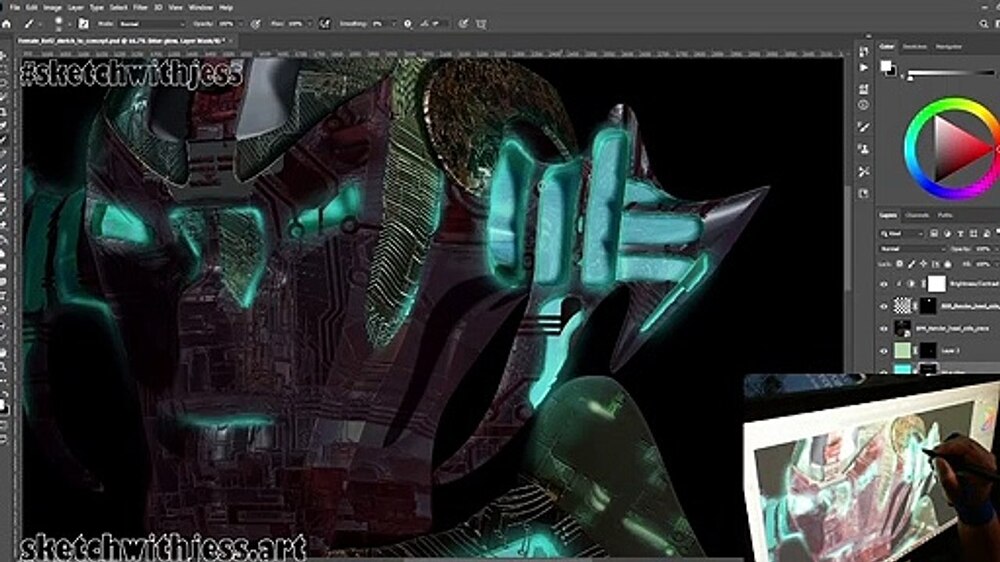This screenshot has height=562, width=1000.
Task: Open the Brush Settings collapsed panel icon
Action: tap(864, 128)
